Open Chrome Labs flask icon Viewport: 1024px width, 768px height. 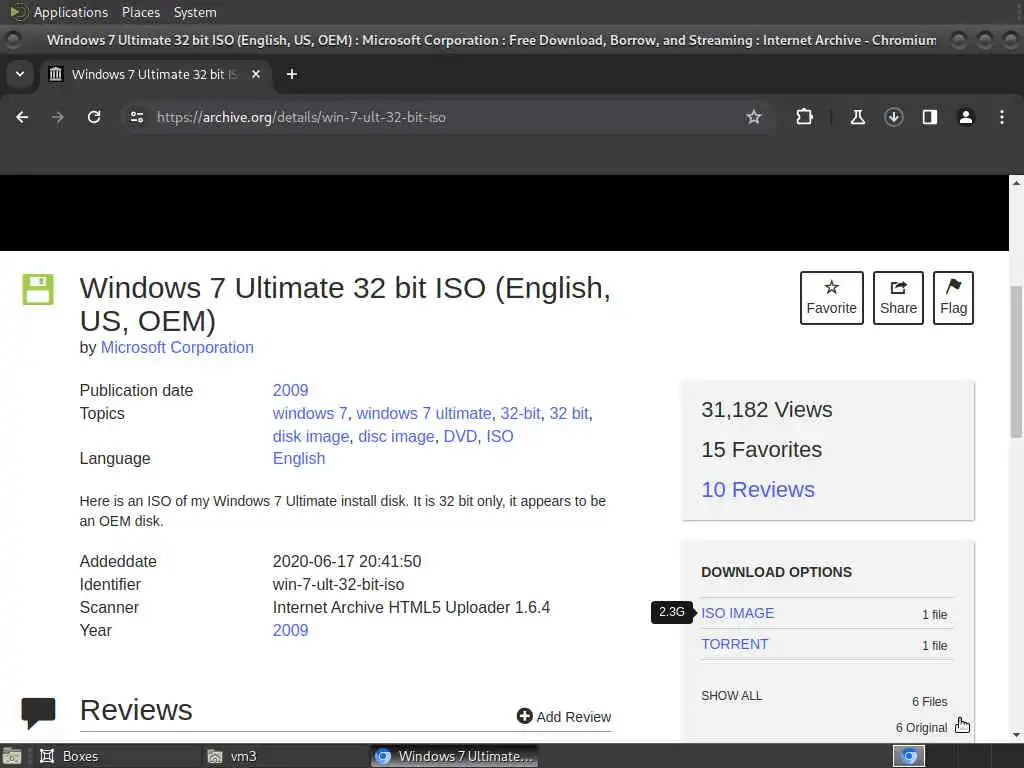click(x=857, y=117)
